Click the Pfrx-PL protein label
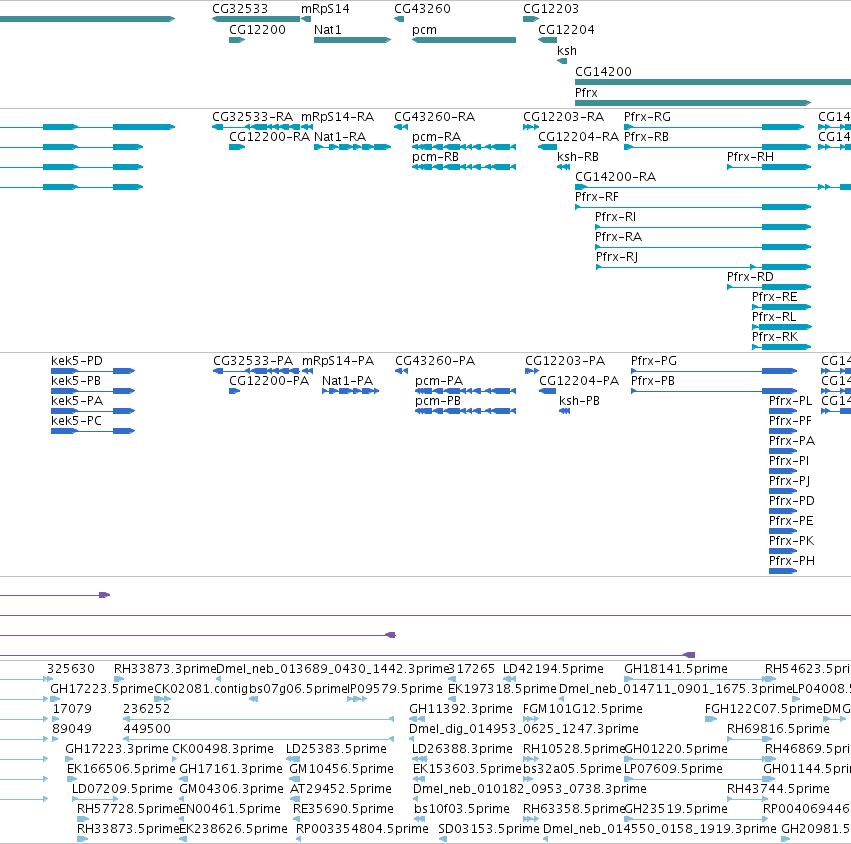Image resolution: width=851 pixels, height=844 pixels. click(790, 401)
